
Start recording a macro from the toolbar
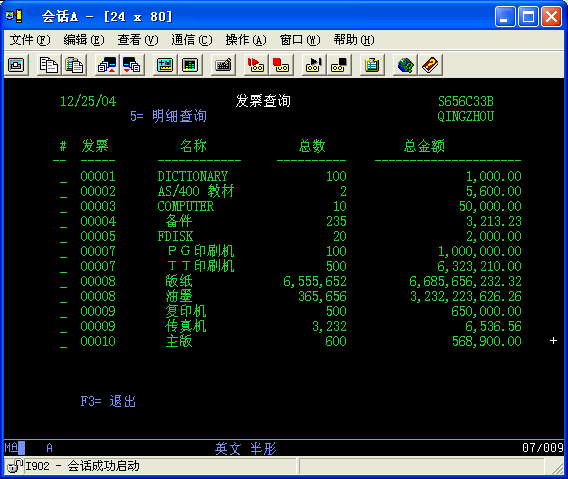click(256, 65)
